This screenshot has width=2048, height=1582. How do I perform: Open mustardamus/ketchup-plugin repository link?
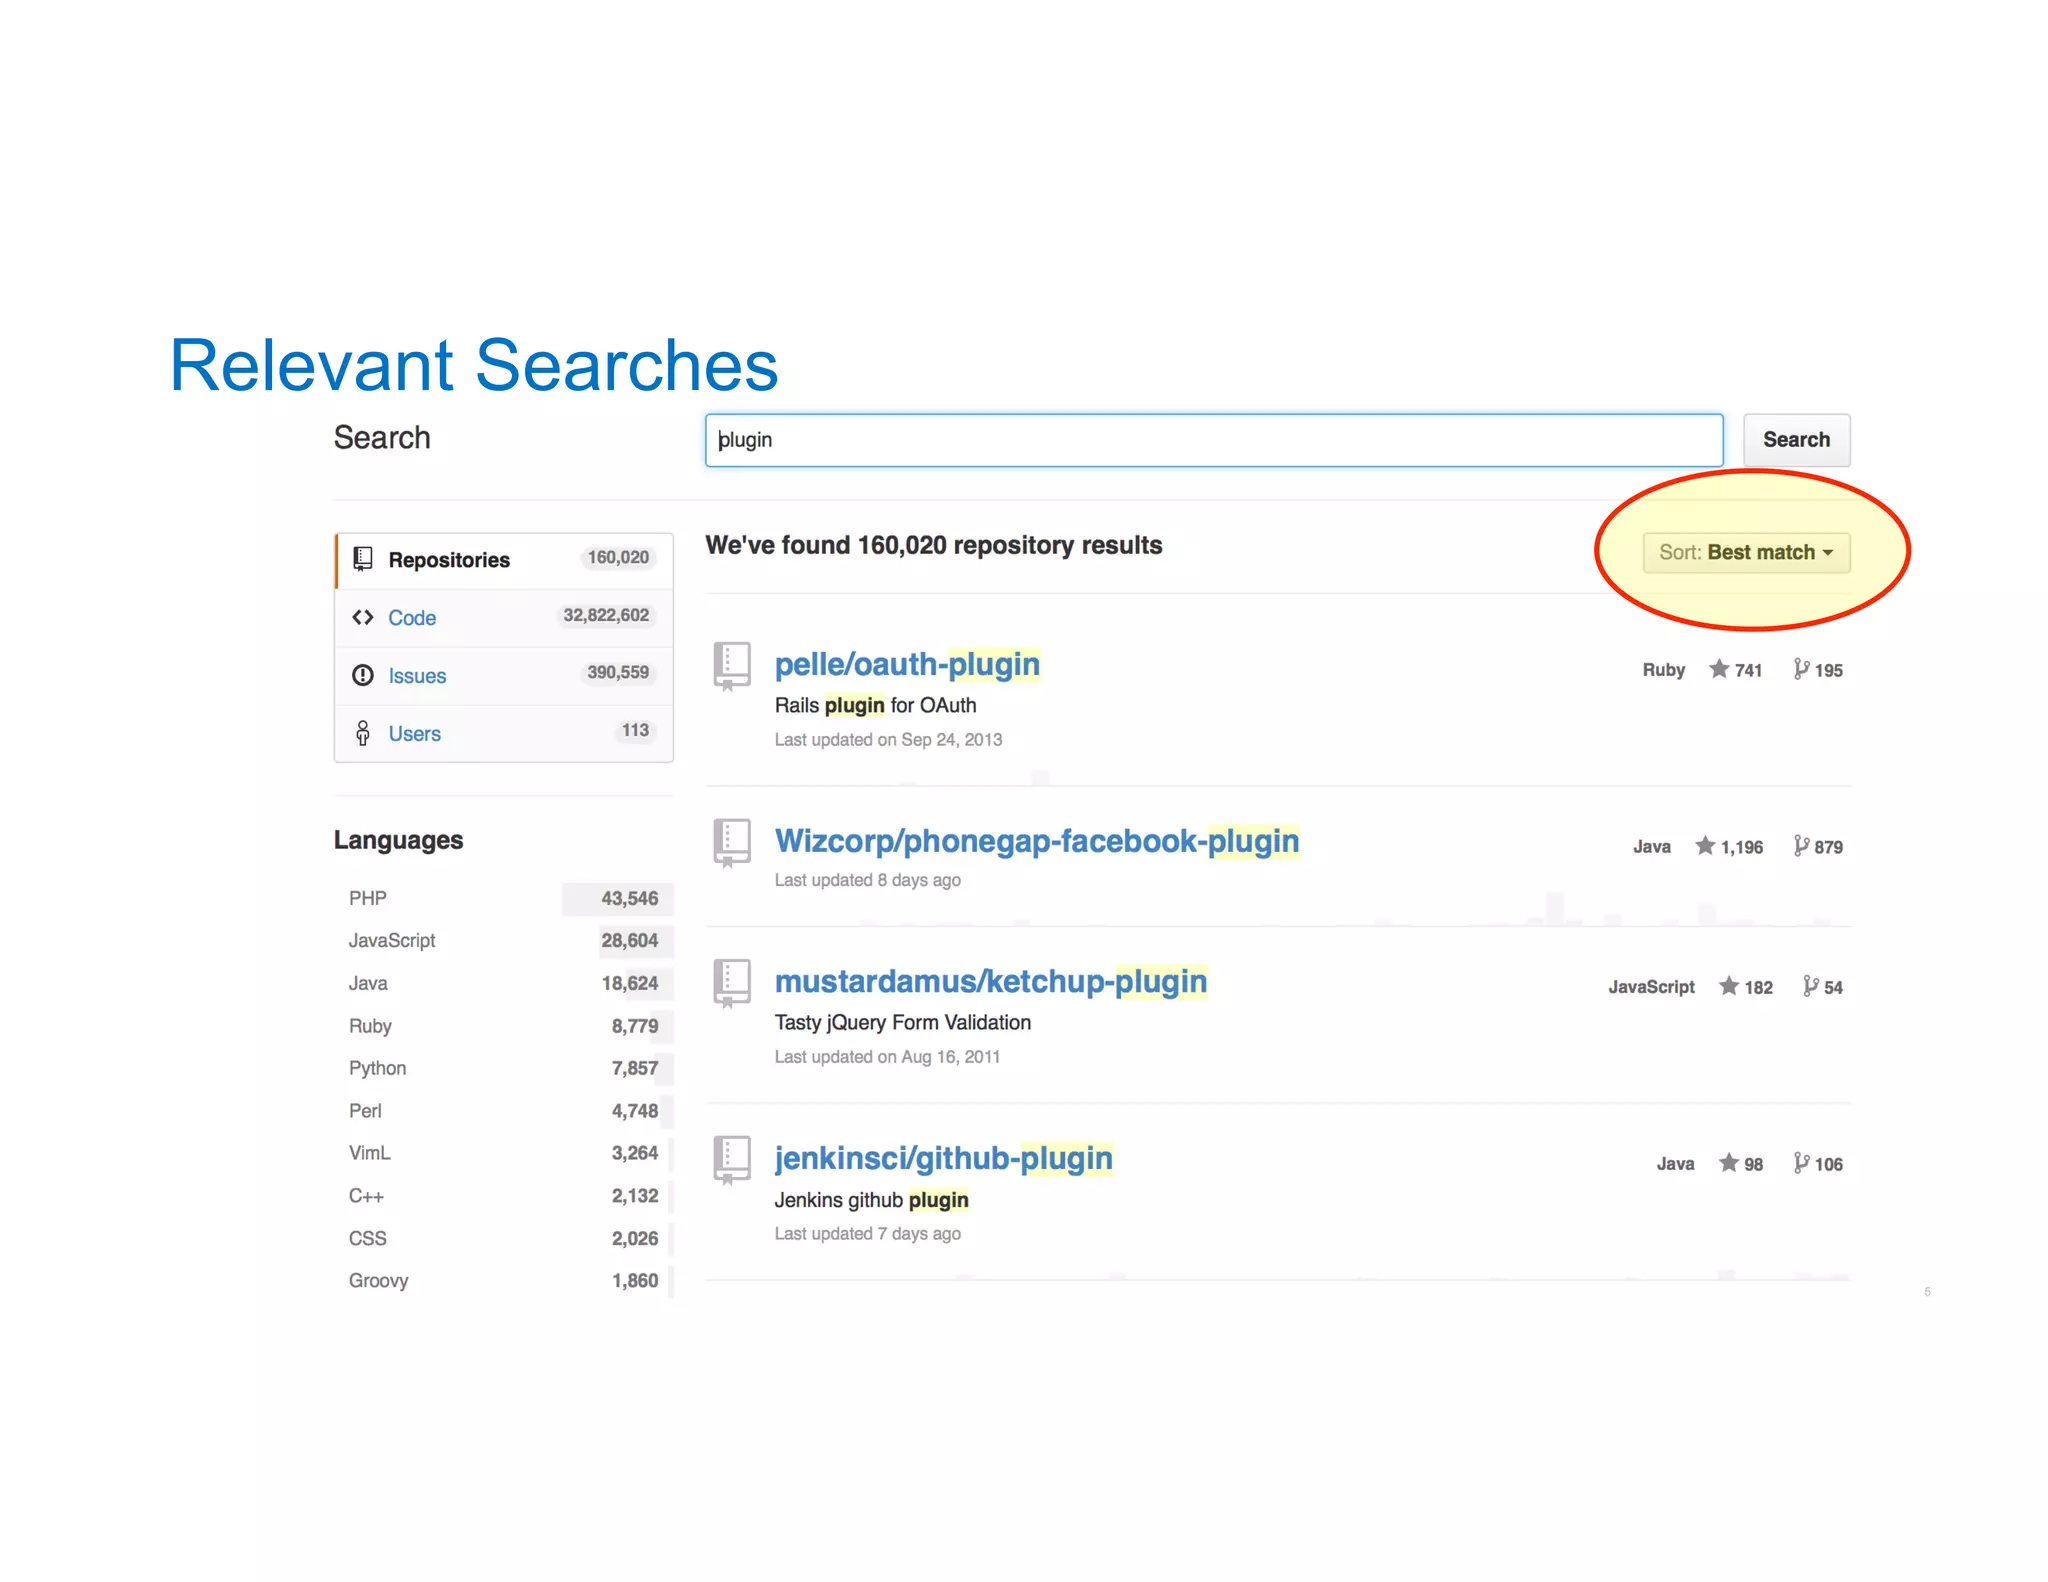[991, 982]
